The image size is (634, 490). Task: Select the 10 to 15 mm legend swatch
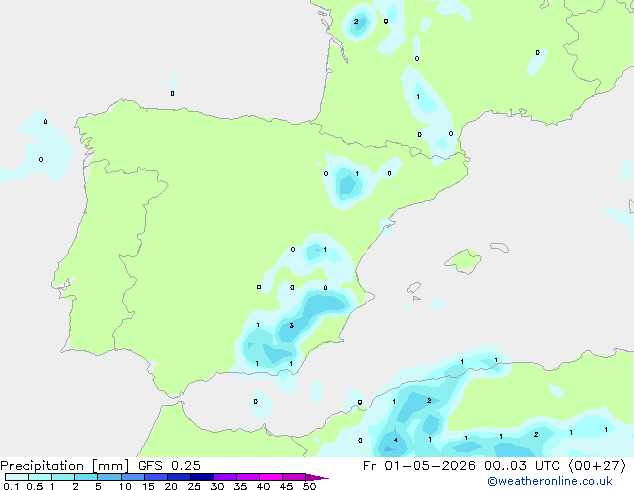pyautogui.click(x=132, y=477)
